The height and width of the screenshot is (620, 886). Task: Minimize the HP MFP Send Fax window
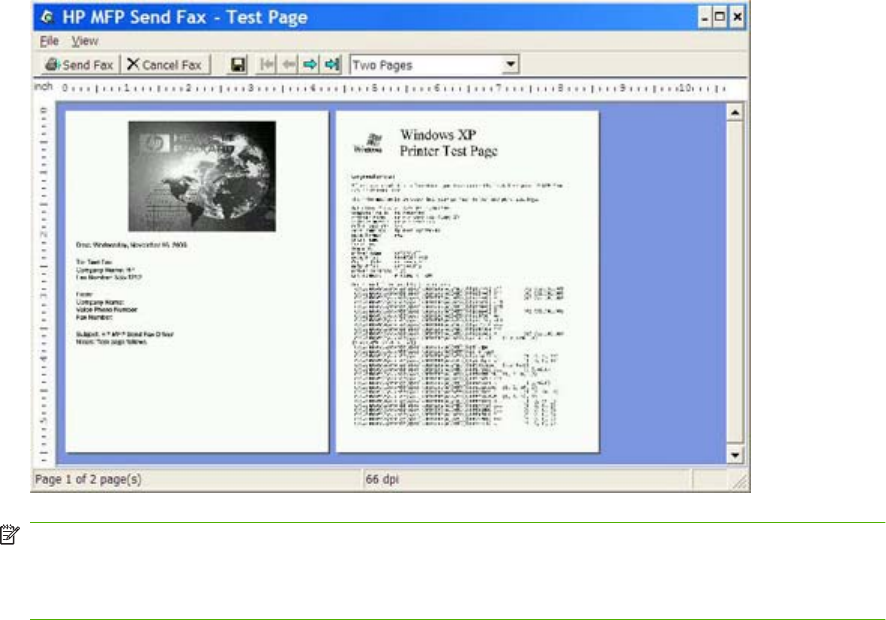click(703, 18)
